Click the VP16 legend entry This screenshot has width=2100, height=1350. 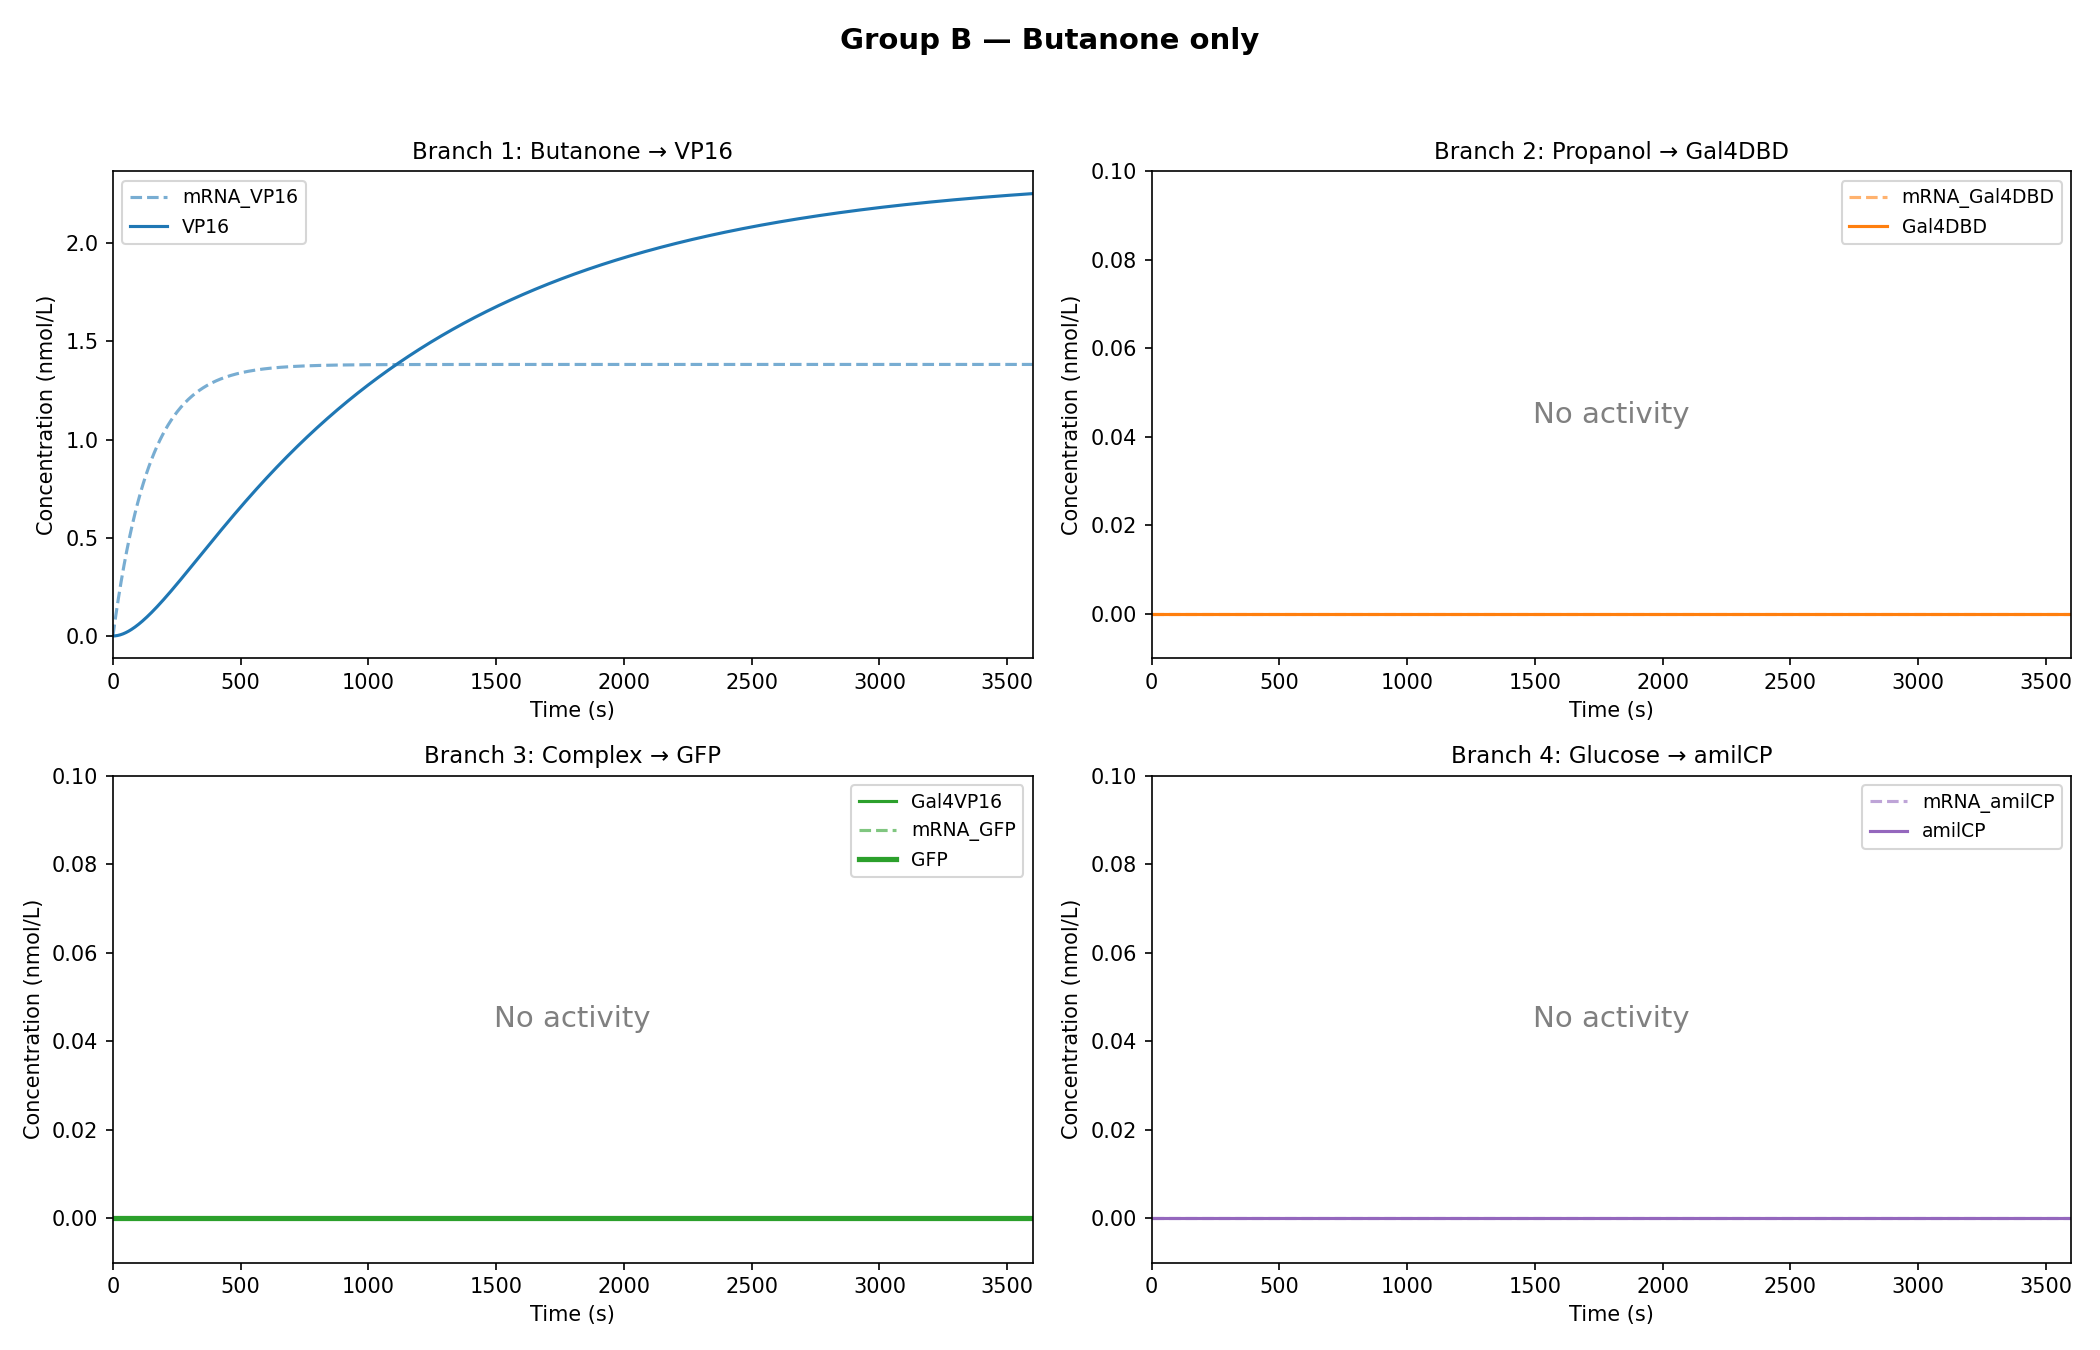click(x=205, y=227)
